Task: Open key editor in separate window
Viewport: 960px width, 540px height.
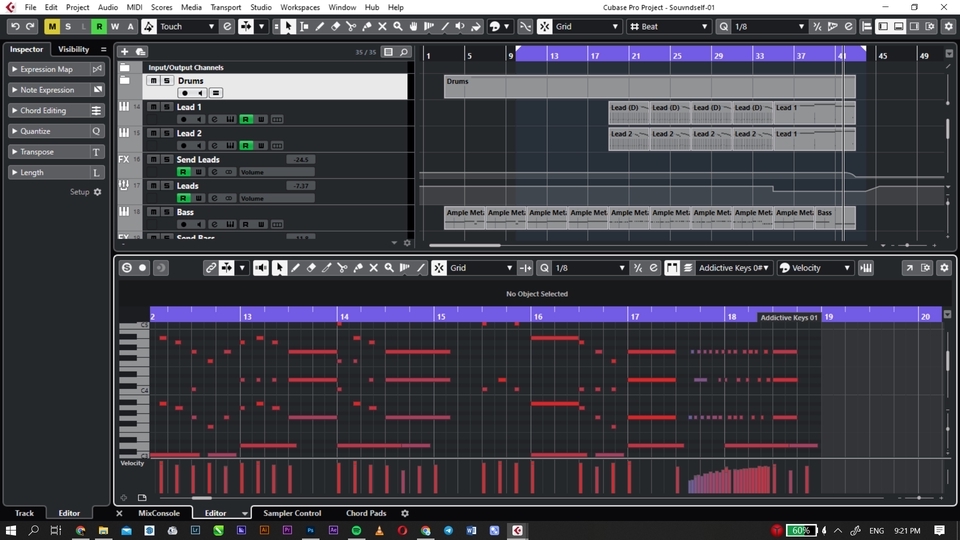Action: click(x=910, y=268)
